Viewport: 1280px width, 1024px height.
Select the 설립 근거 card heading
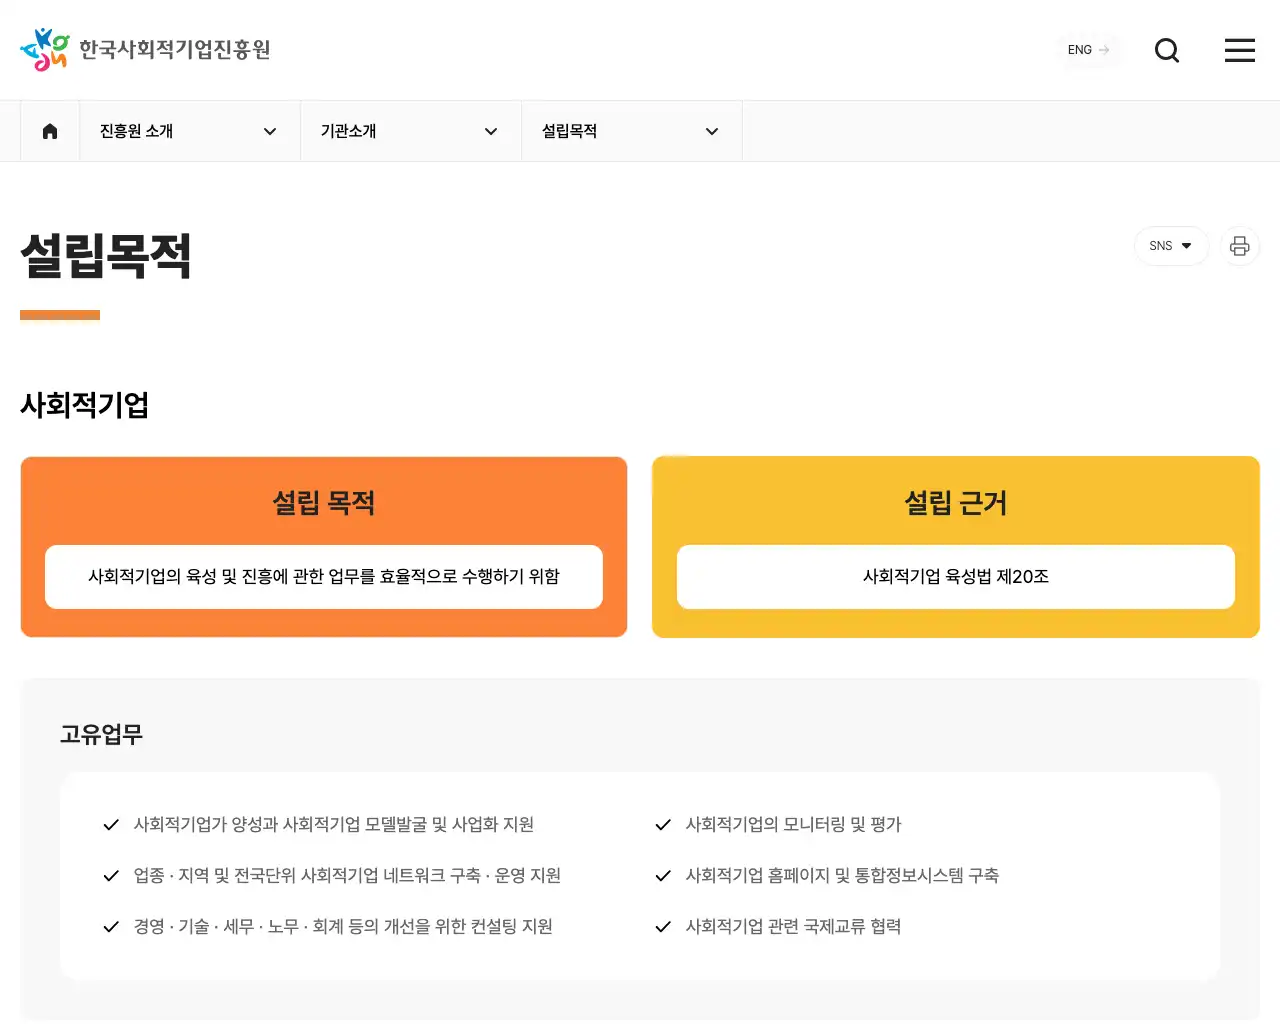tap(956, 502)
